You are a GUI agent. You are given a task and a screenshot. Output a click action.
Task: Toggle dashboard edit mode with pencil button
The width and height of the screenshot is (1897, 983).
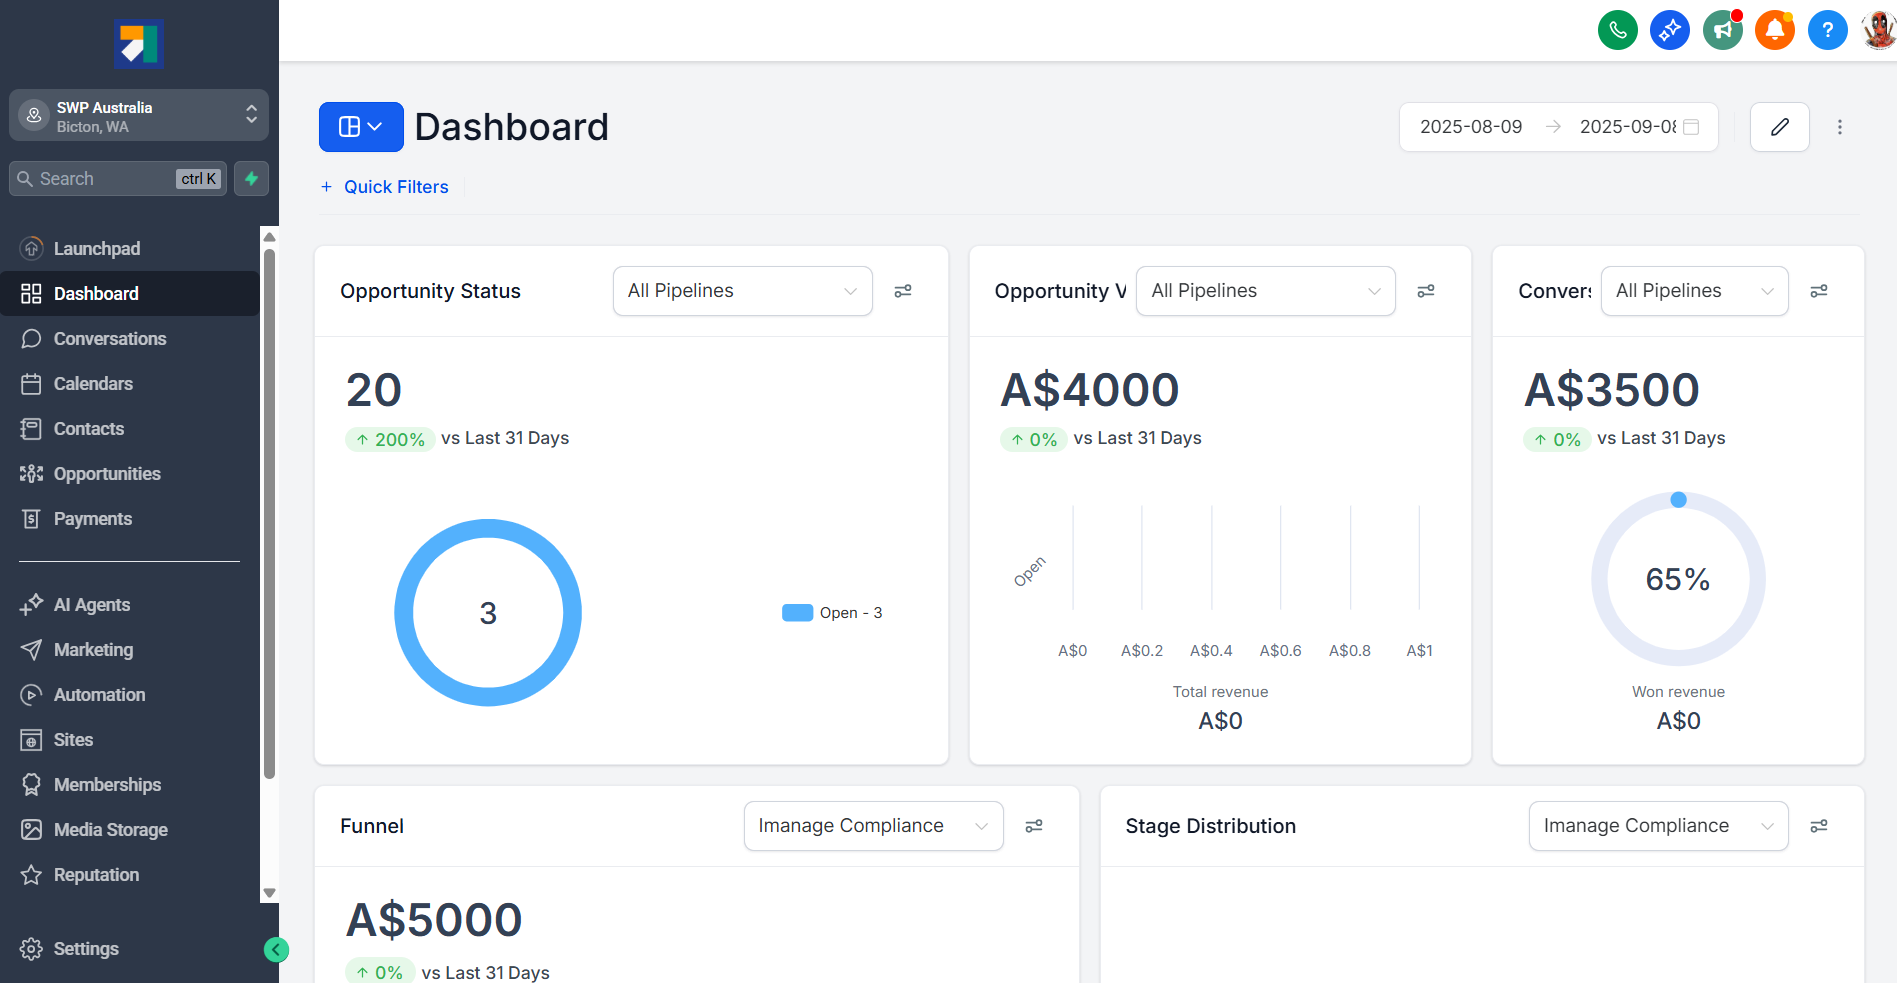[x=1779, y=127]
